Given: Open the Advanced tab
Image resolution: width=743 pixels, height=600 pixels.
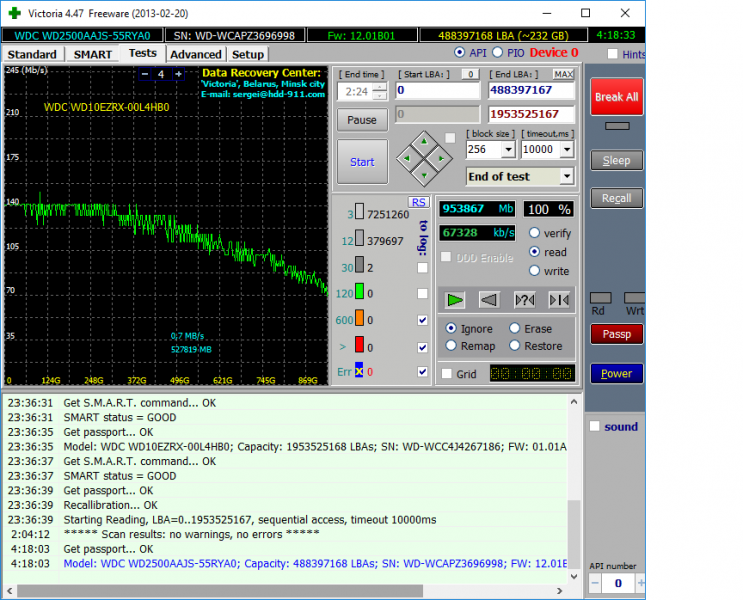Looking at the screenshot, I should 195,54.
